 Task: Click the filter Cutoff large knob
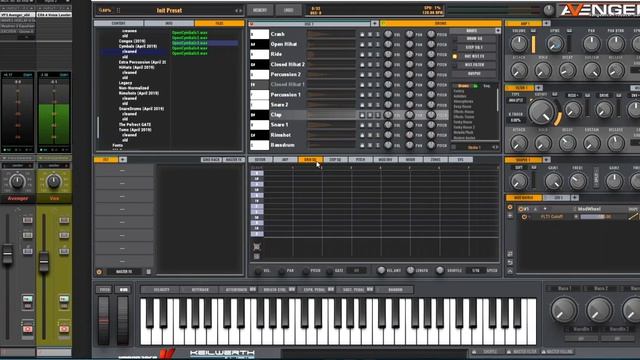(x=542, y=112)
